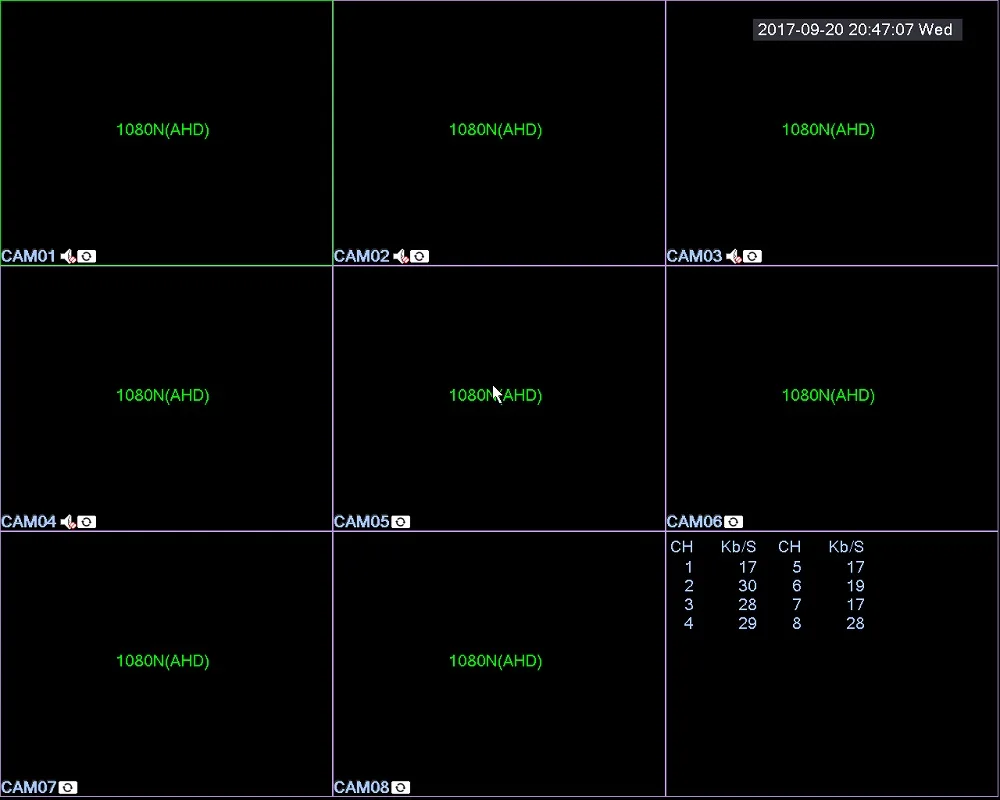Click the date and time overlay 2017-09-20 20:47:07 Wed
The width and height of the screenshot is (1000, 800).
click(x=857, y=30)
